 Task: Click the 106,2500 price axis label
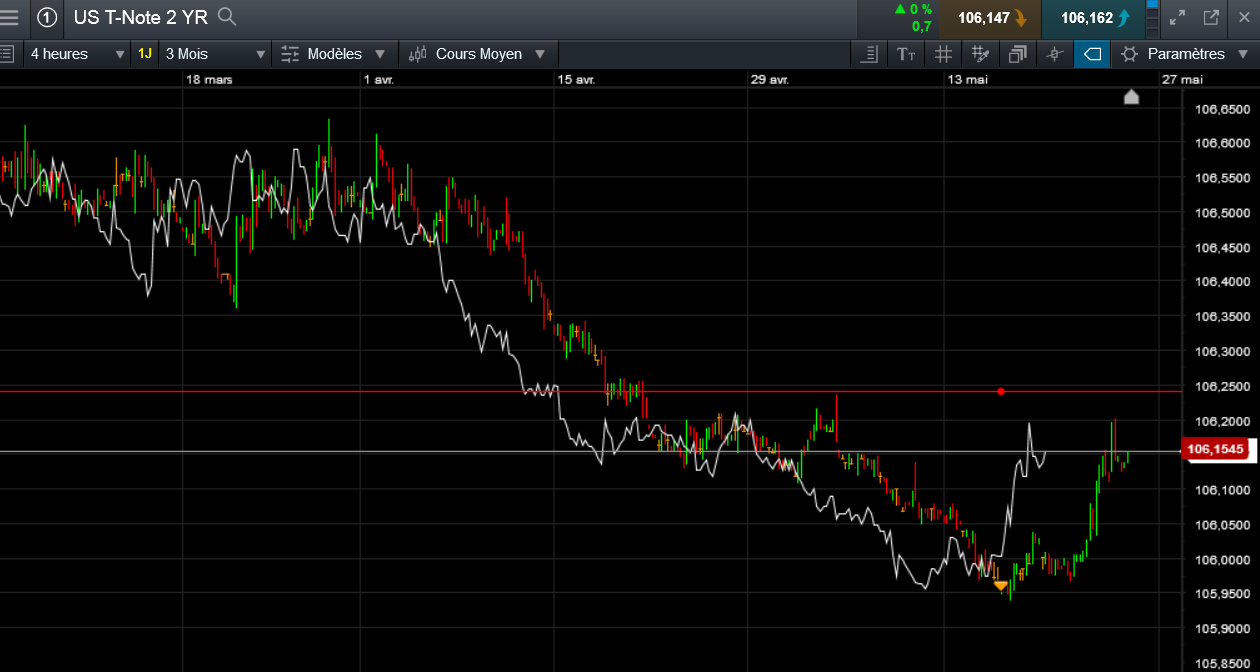[x=1224, y=386]
